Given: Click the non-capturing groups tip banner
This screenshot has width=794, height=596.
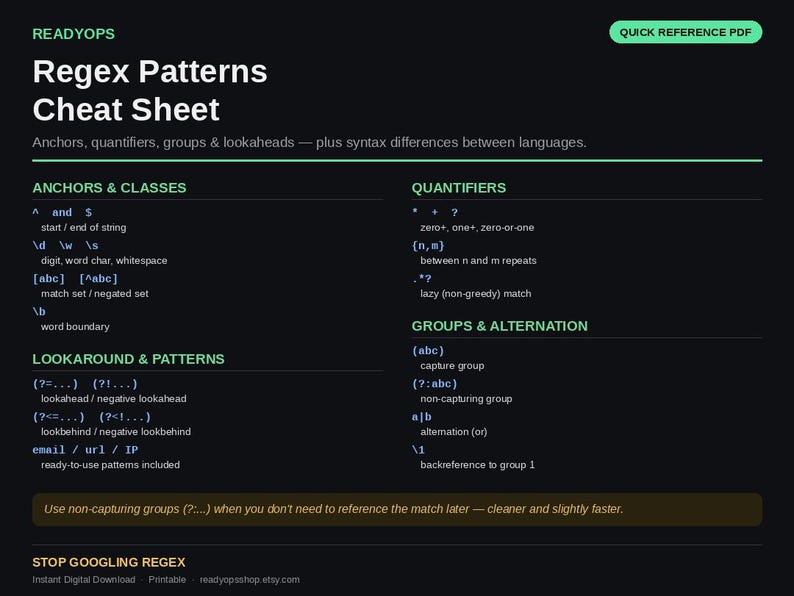Looking at the screenshot, I should click(x=397, y=509).
